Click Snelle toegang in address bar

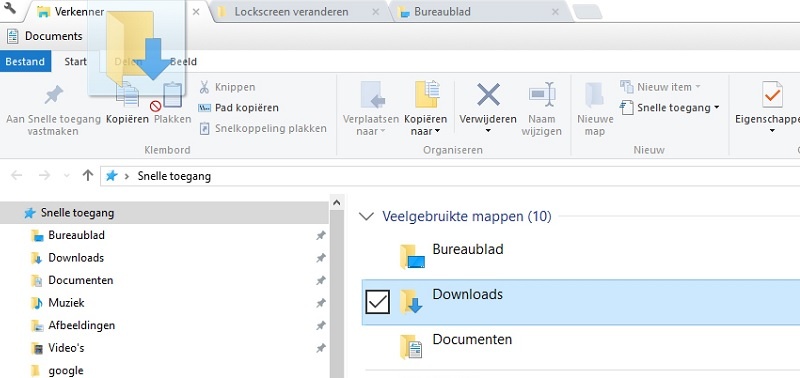click(x=174, y=177)
